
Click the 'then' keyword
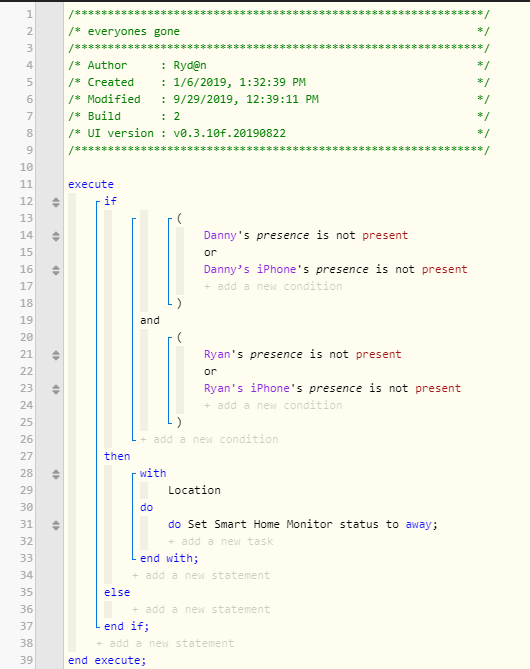click(117, 456)
